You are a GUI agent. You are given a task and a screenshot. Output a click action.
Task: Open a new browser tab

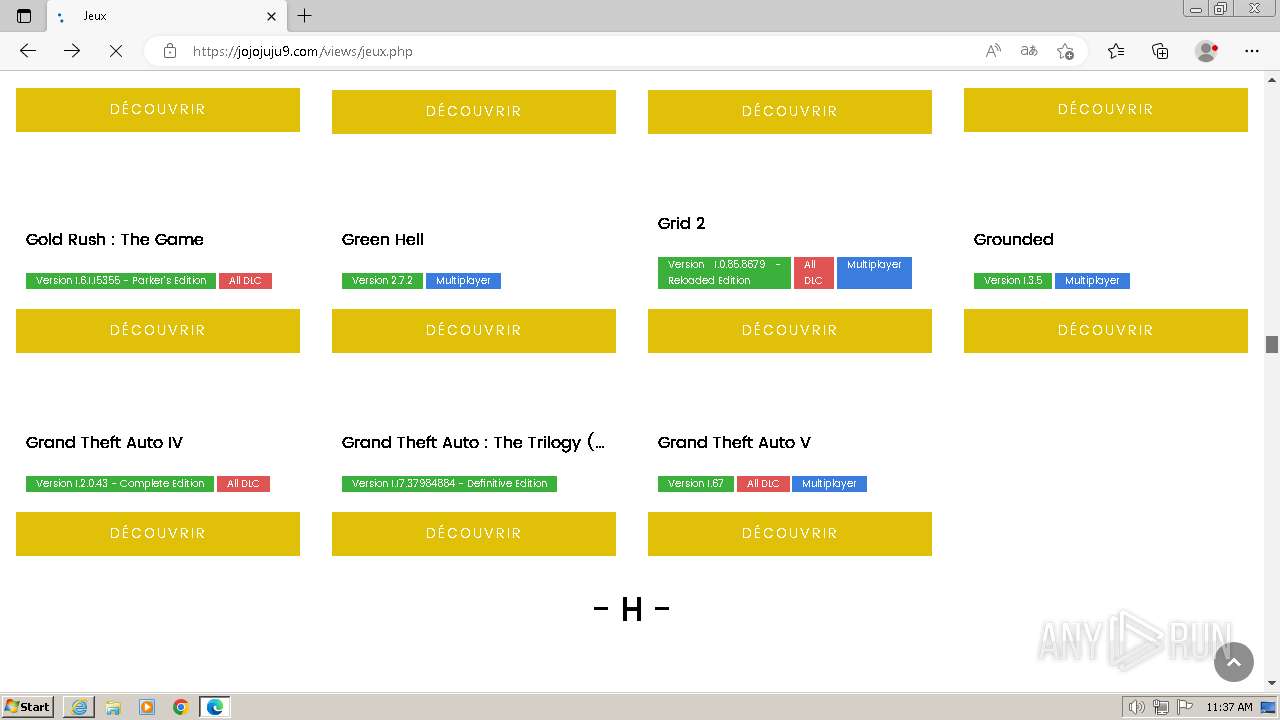(305, 16)
